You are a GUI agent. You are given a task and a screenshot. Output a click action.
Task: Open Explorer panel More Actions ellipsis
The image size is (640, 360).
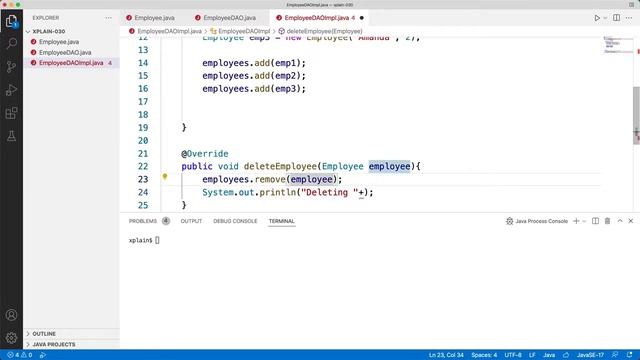[108, 18]
